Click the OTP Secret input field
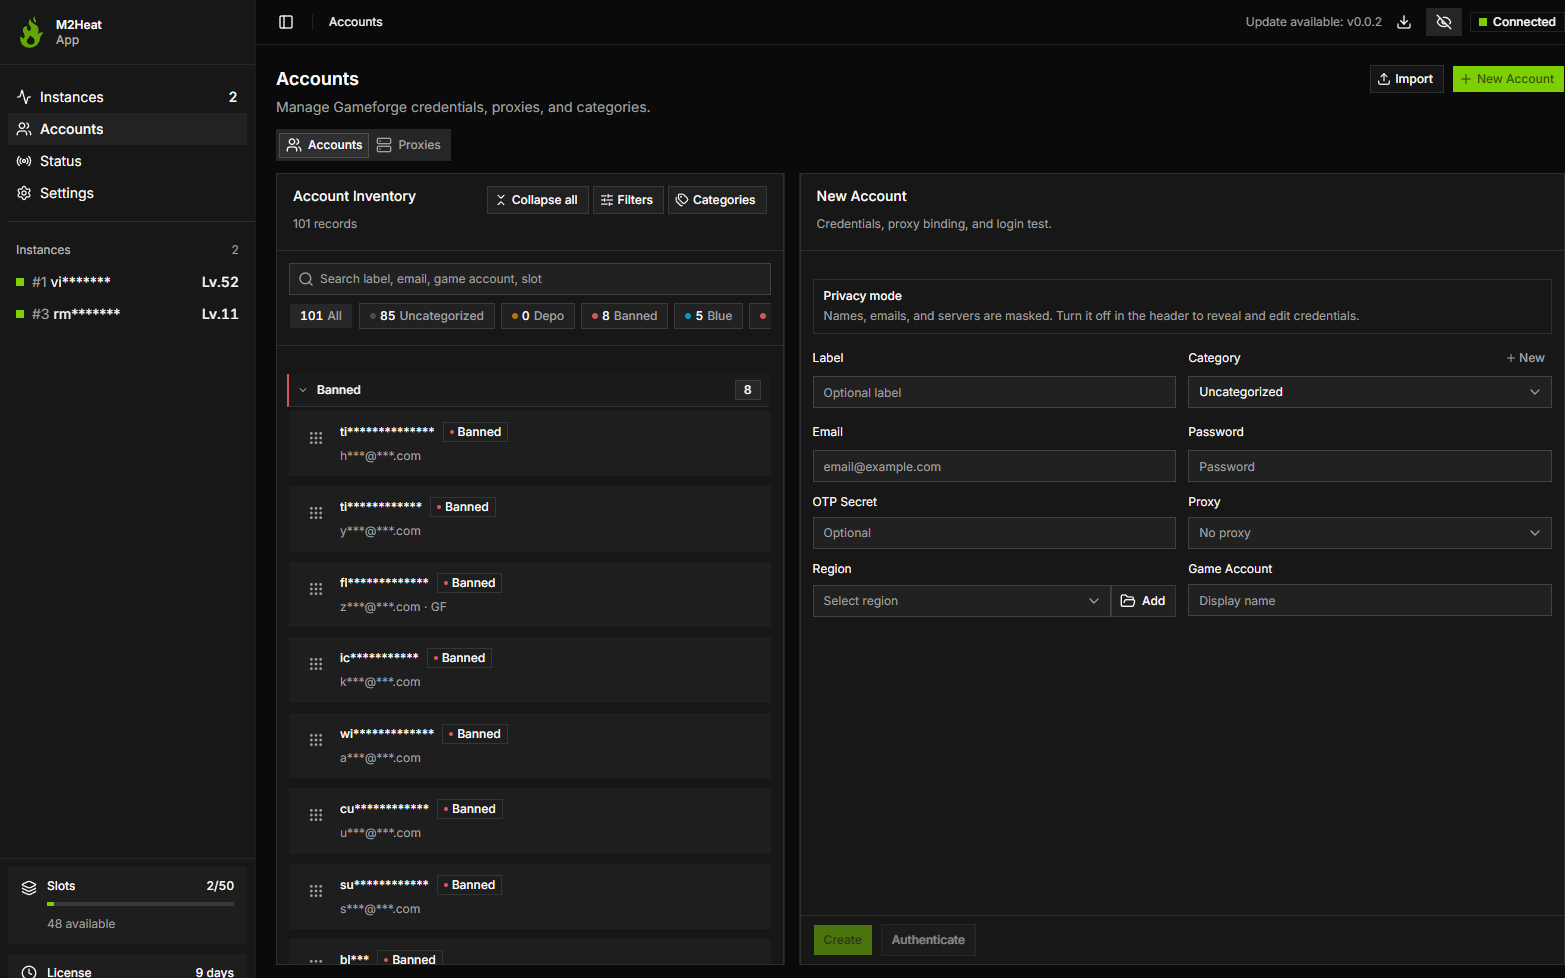Image resolution: width=1565 pixels, height=978 pixels. tap(994, 533)
